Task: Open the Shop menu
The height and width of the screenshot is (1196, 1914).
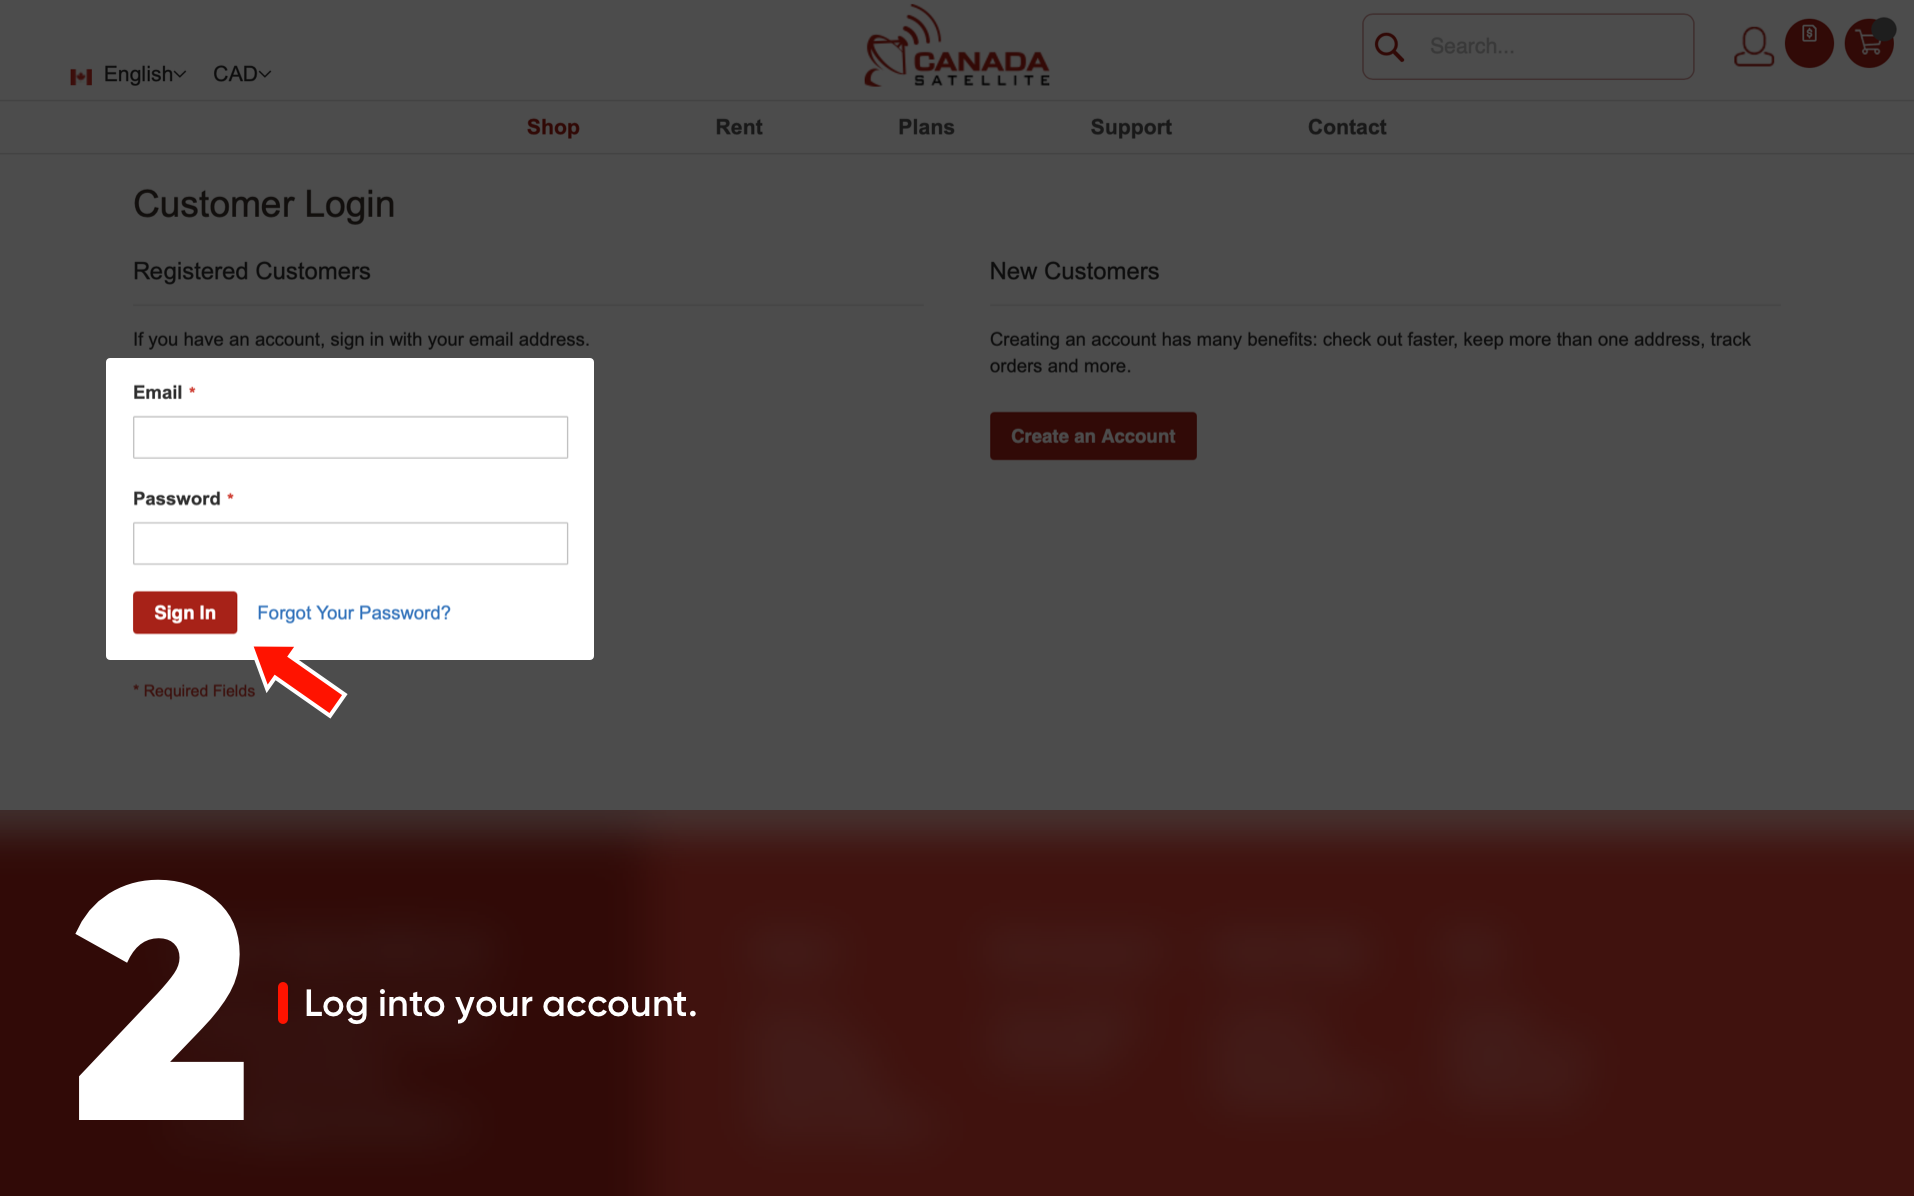Action: click(x=553, y=127)
